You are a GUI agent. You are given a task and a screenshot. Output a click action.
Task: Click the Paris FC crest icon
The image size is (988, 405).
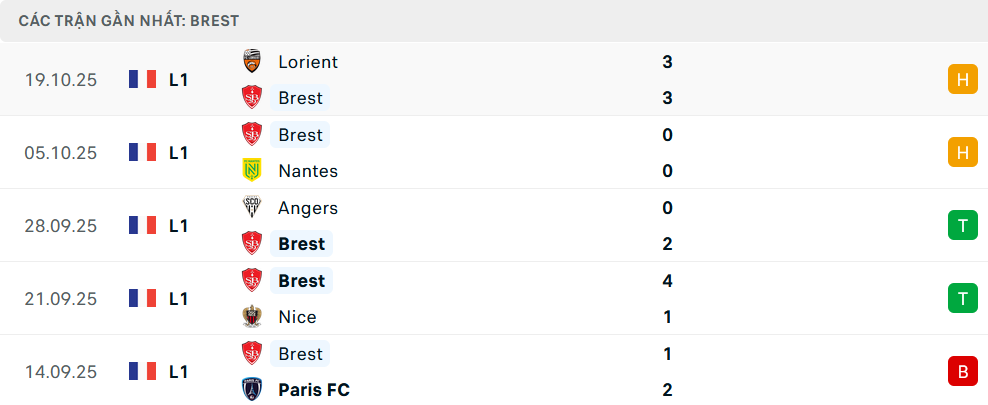tap(252, 390)
